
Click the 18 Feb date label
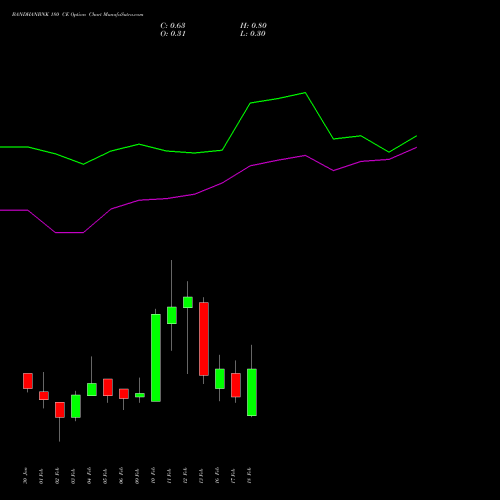(249, 476)
